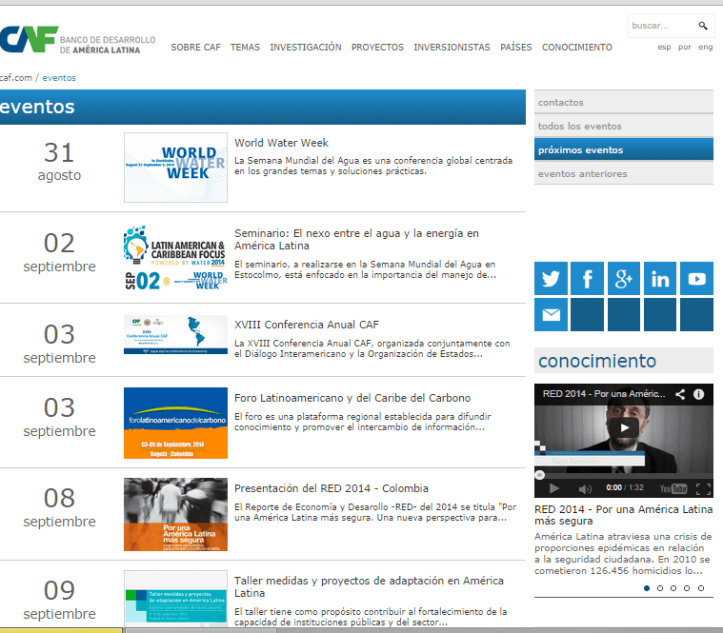The height and width of the screenshot is (633, 723).
Task: Visit CAF's LinkedIn via the icon
Action: pos(660,279)
